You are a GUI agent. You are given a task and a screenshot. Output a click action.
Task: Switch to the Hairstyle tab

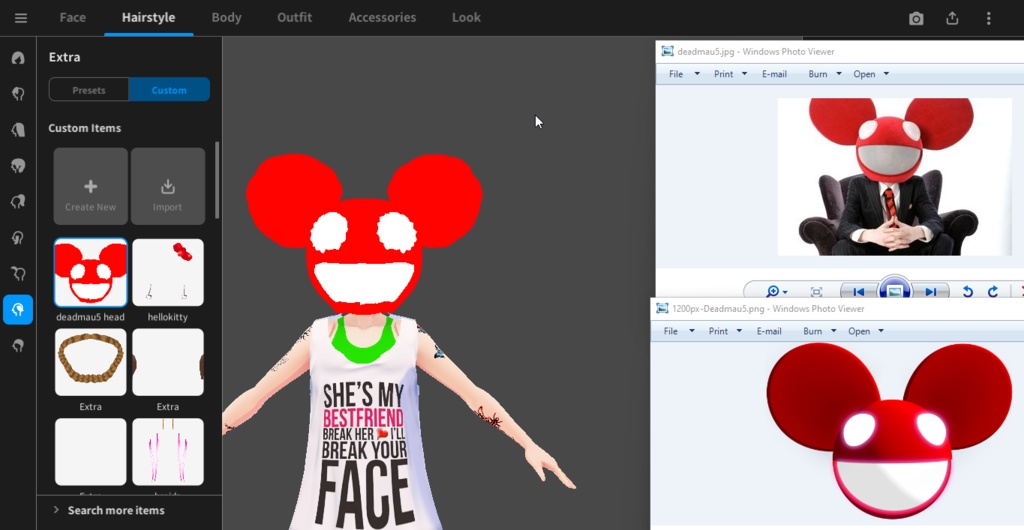[148, 18]
